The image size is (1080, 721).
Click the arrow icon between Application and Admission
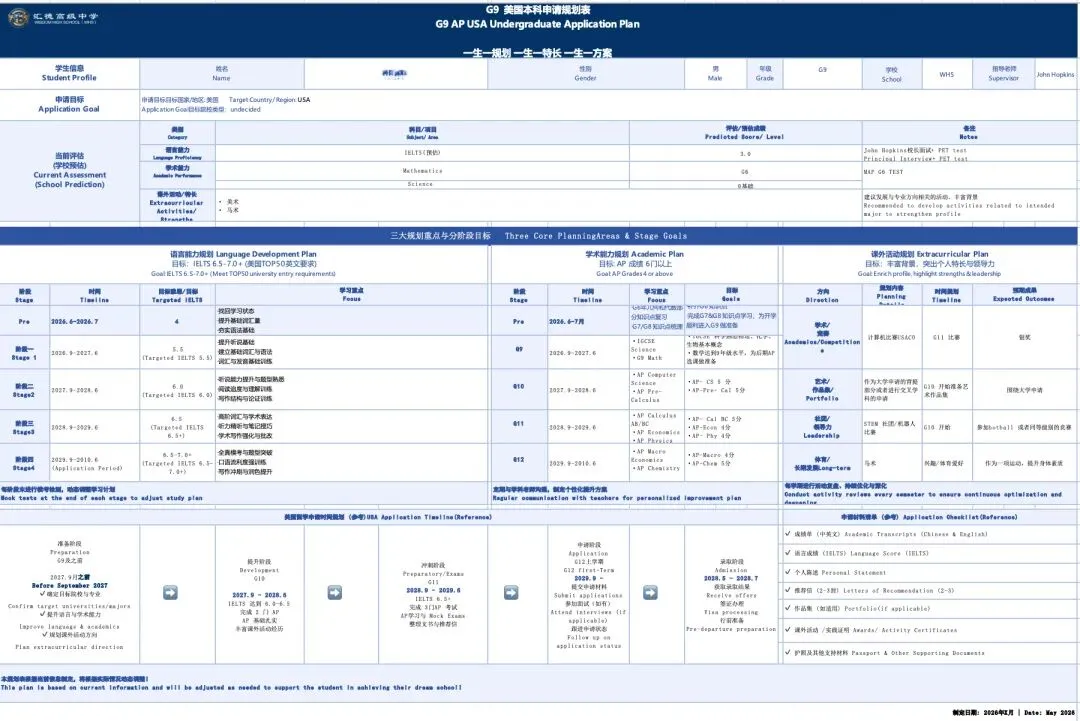(650, 593)
